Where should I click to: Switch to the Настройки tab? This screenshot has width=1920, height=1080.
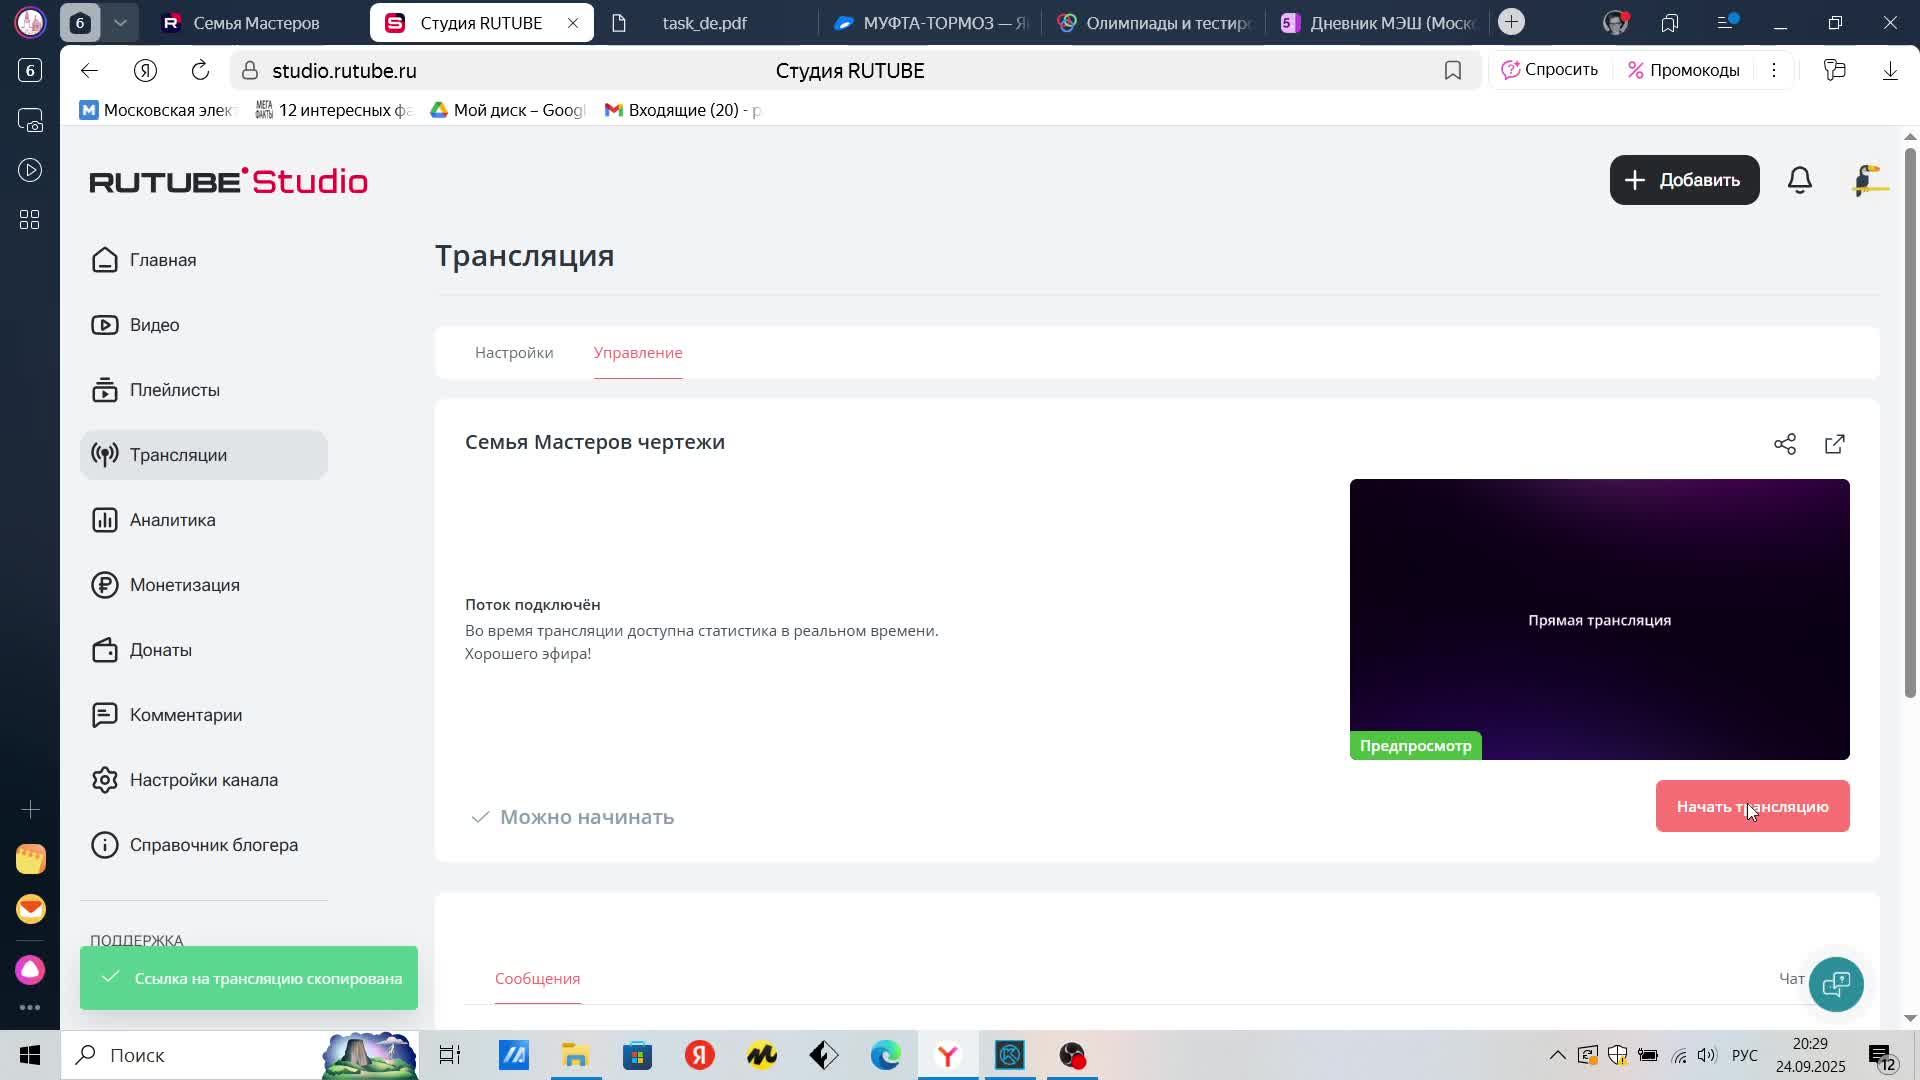pos(514,353)
